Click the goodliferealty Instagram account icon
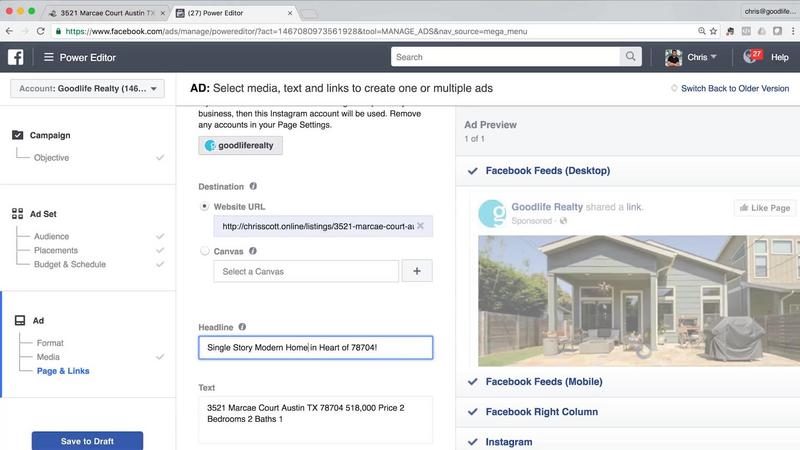This screenshot has width=800, height=450. click(x=210, y=145)
